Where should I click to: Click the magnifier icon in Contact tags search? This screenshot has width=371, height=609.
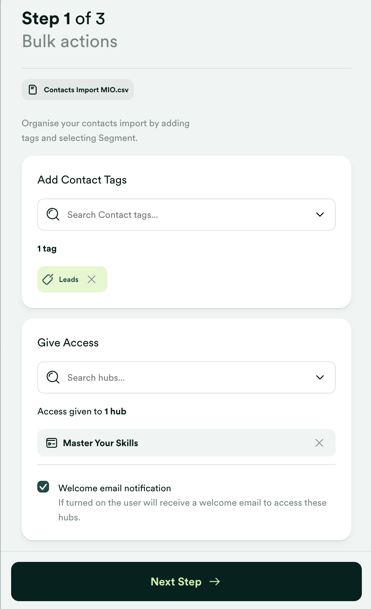[53, 214]
